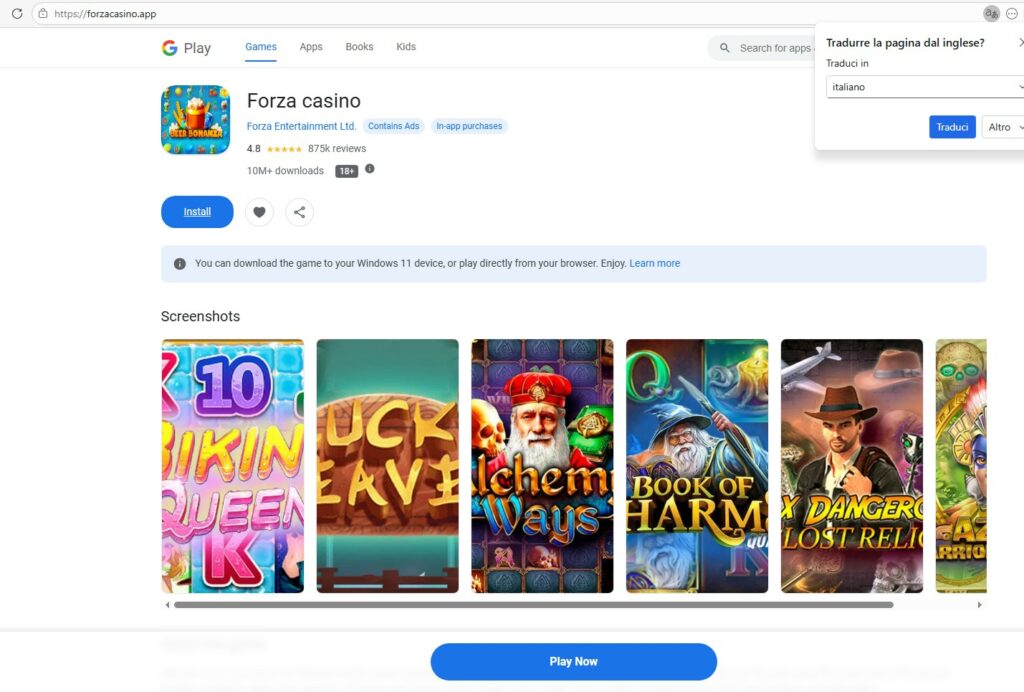
Task: Click the Play Now button
Action: tap(573, 661)
